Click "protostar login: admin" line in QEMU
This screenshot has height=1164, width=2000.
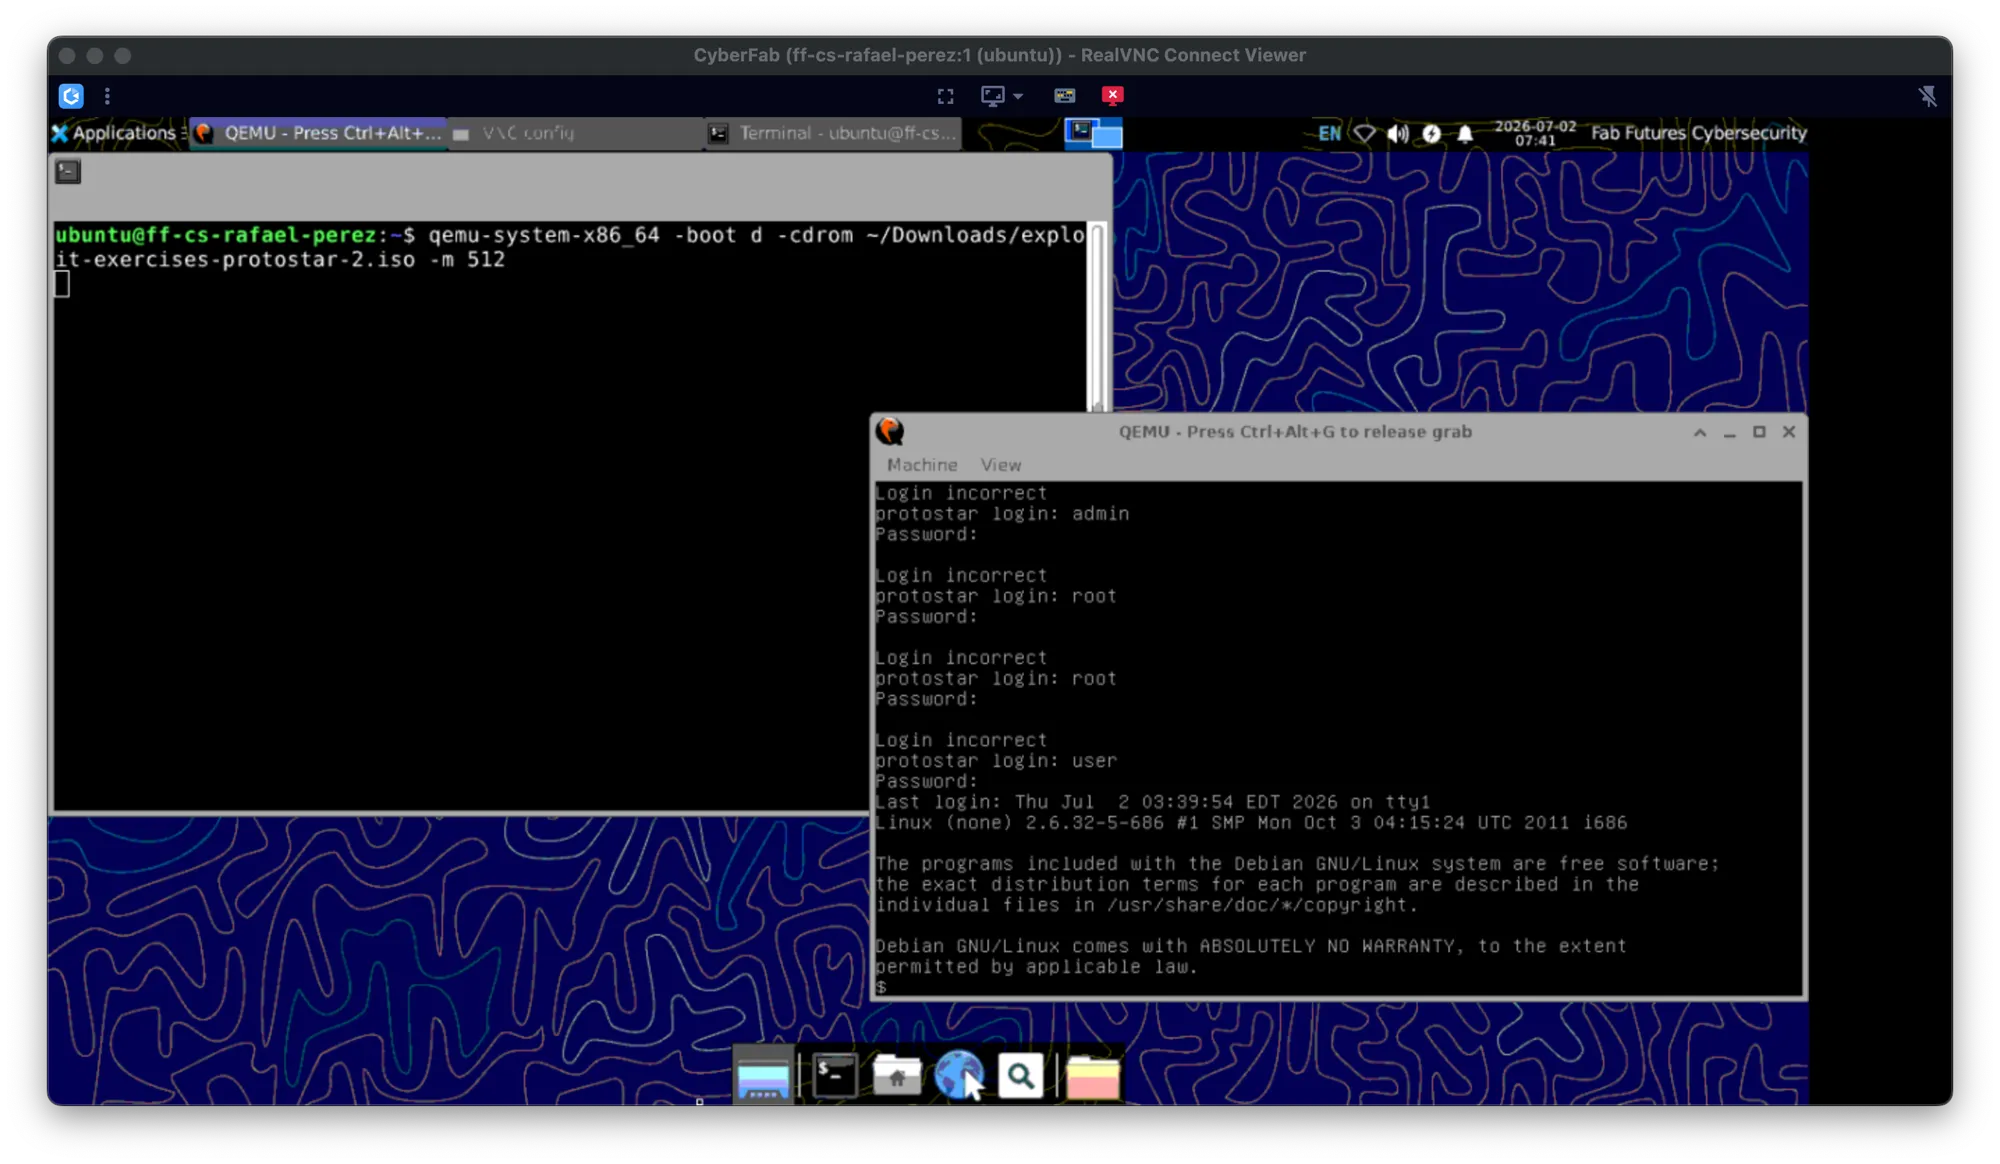click(1002, 514)
